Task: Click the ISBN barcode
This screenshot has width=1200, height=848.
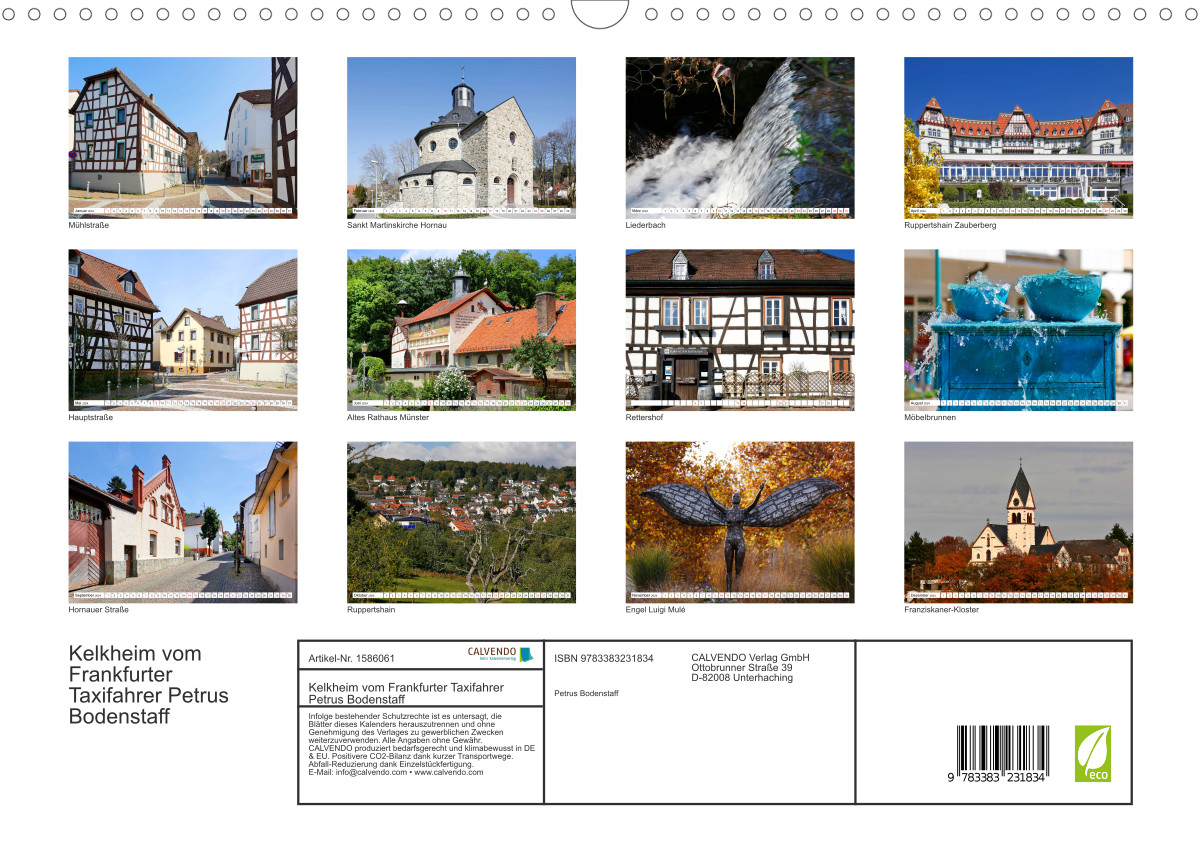Action: [1001, 753]
